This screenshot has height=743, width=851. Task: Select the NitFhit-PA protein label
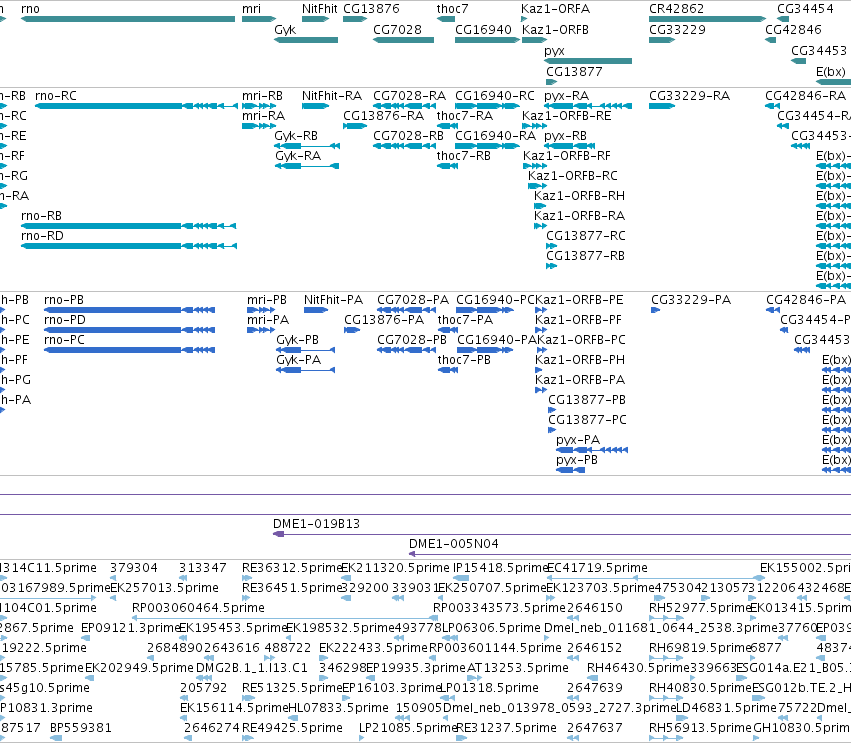click(333, 300)
